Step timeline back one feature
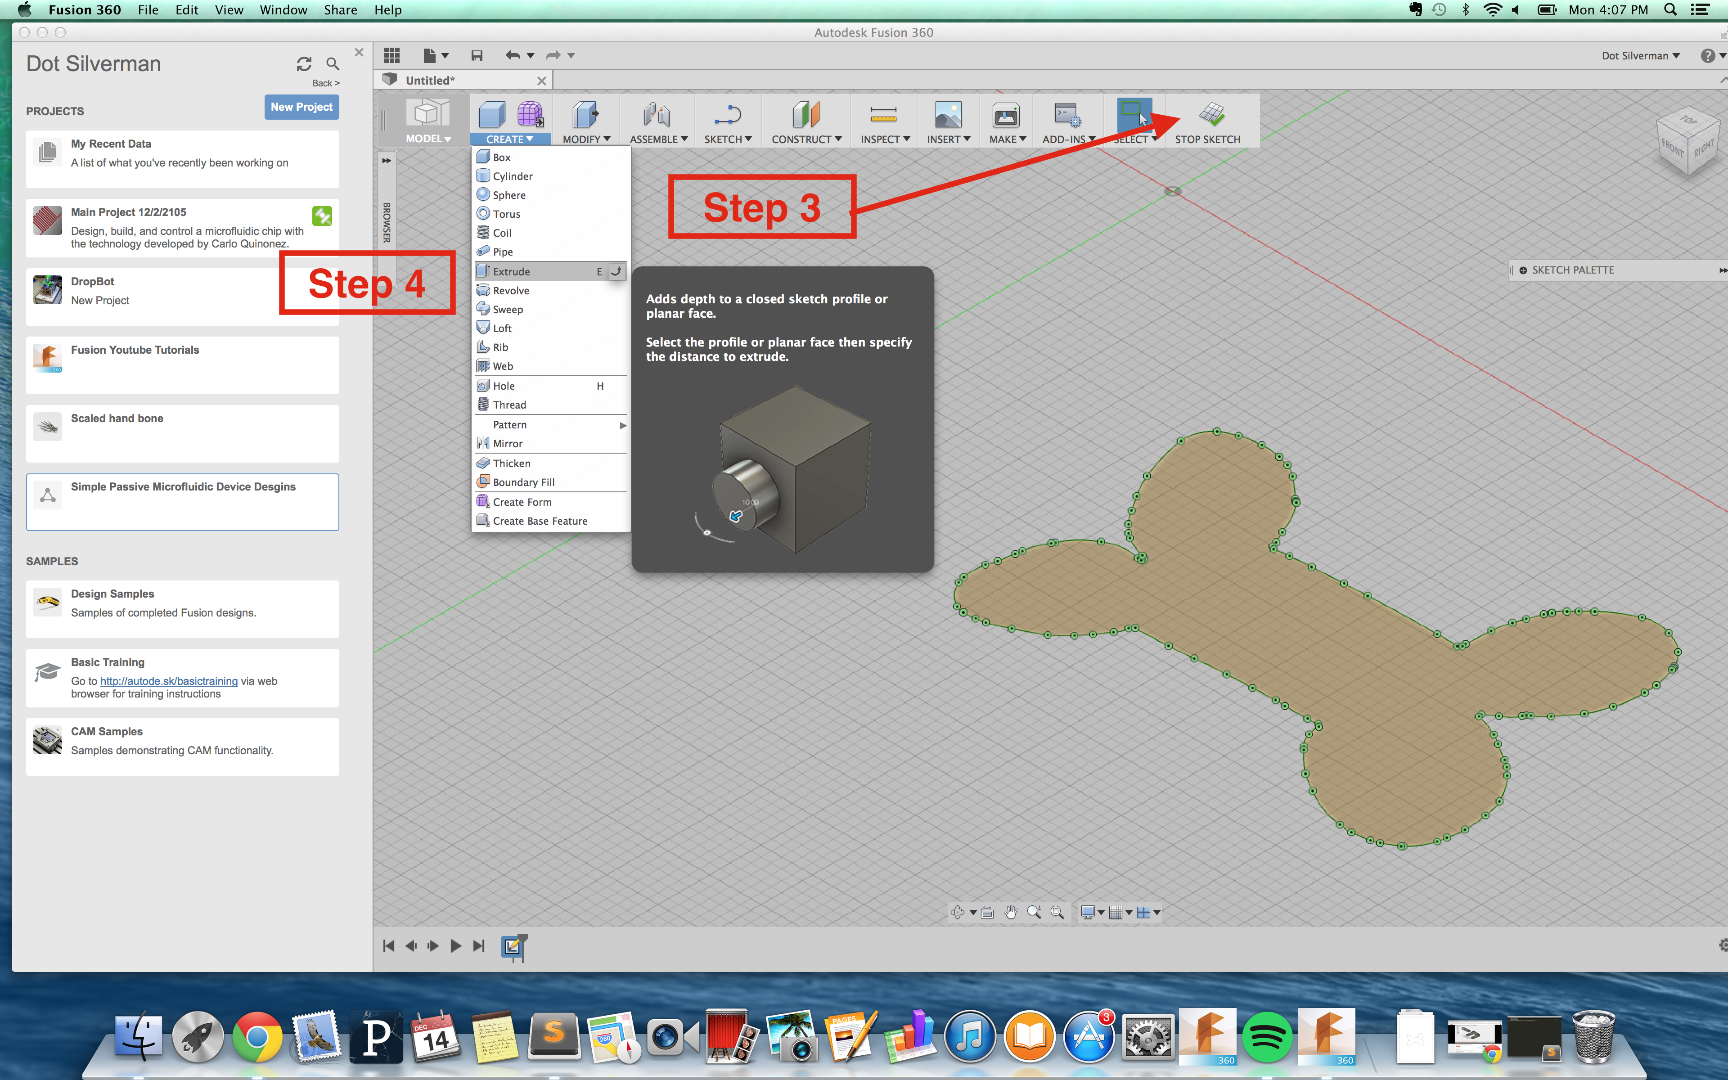Screen dimensions: 1728x1080 pos(411,946)
